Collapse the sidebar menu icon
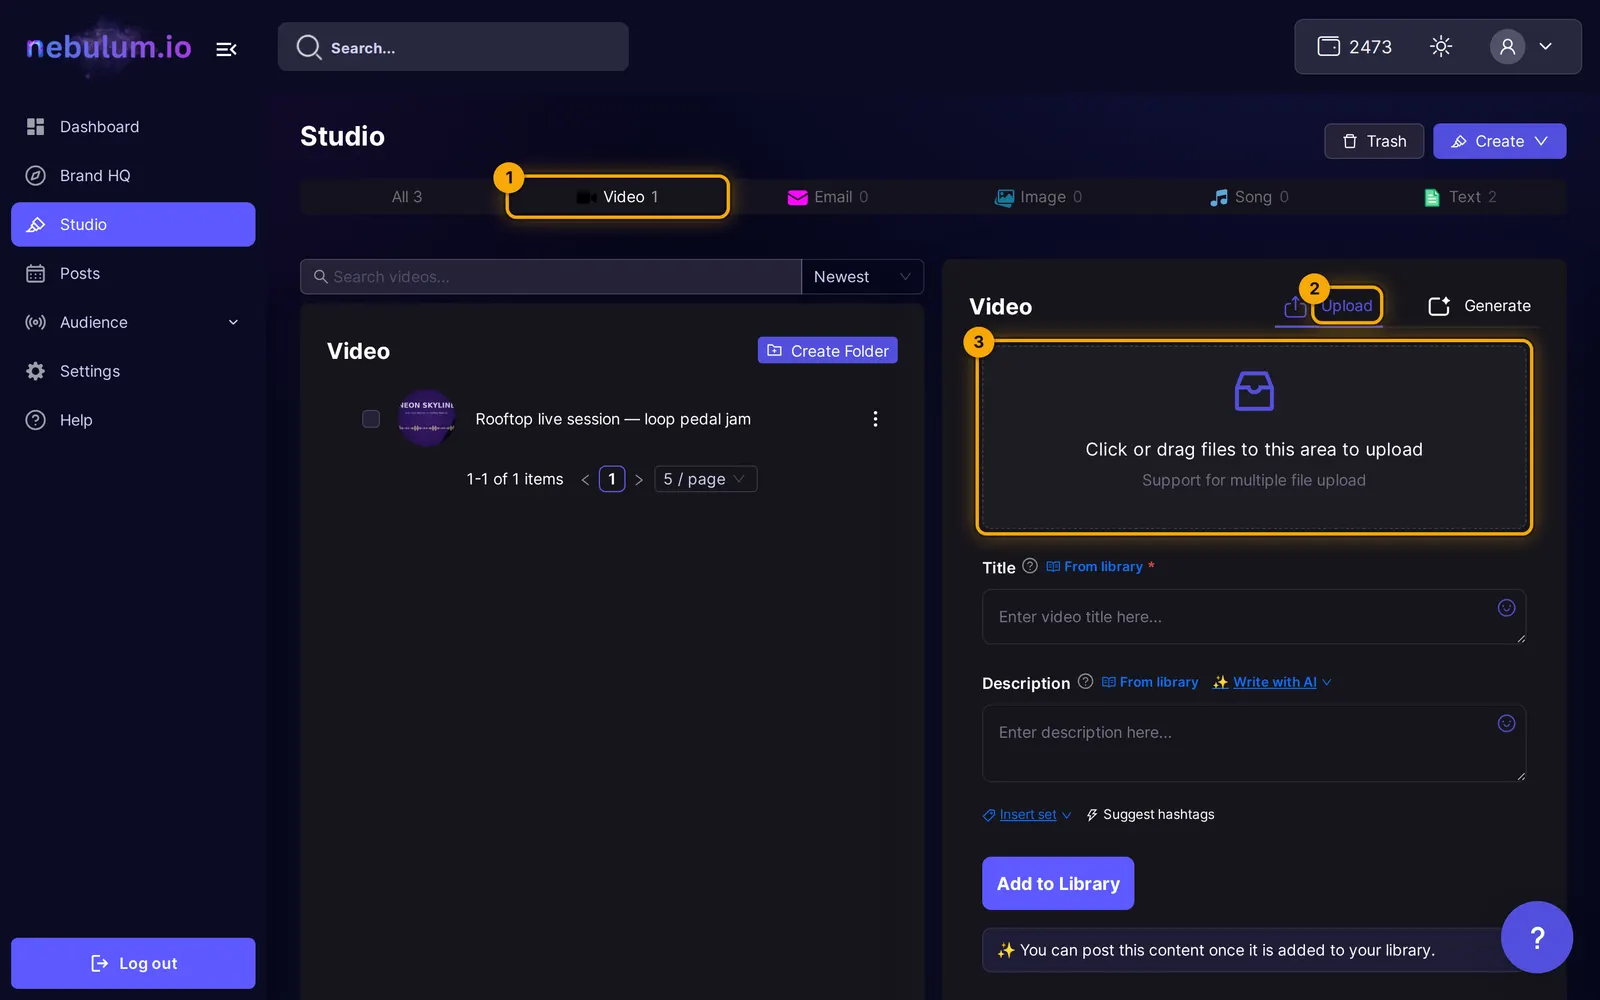This screenshot has width=1600, height=1000. click(x=227, y=48)
